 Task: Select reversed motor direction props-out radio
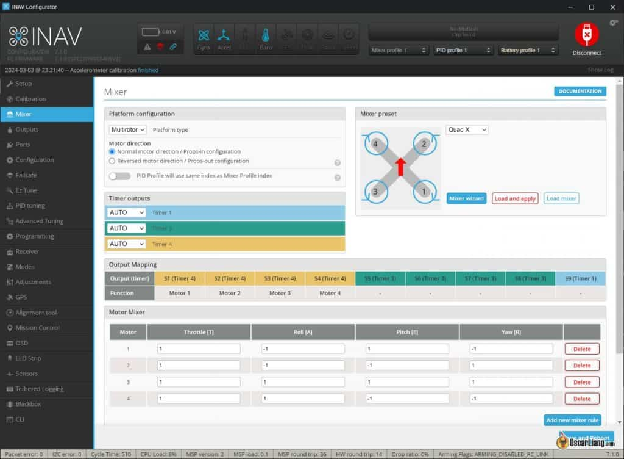click(112, 161)
